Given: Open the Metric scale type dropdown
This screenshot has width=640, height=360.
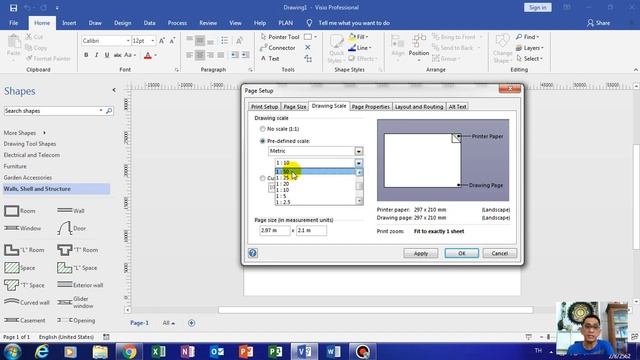Looking at the screenshot, I should click(x=359, y=151).
